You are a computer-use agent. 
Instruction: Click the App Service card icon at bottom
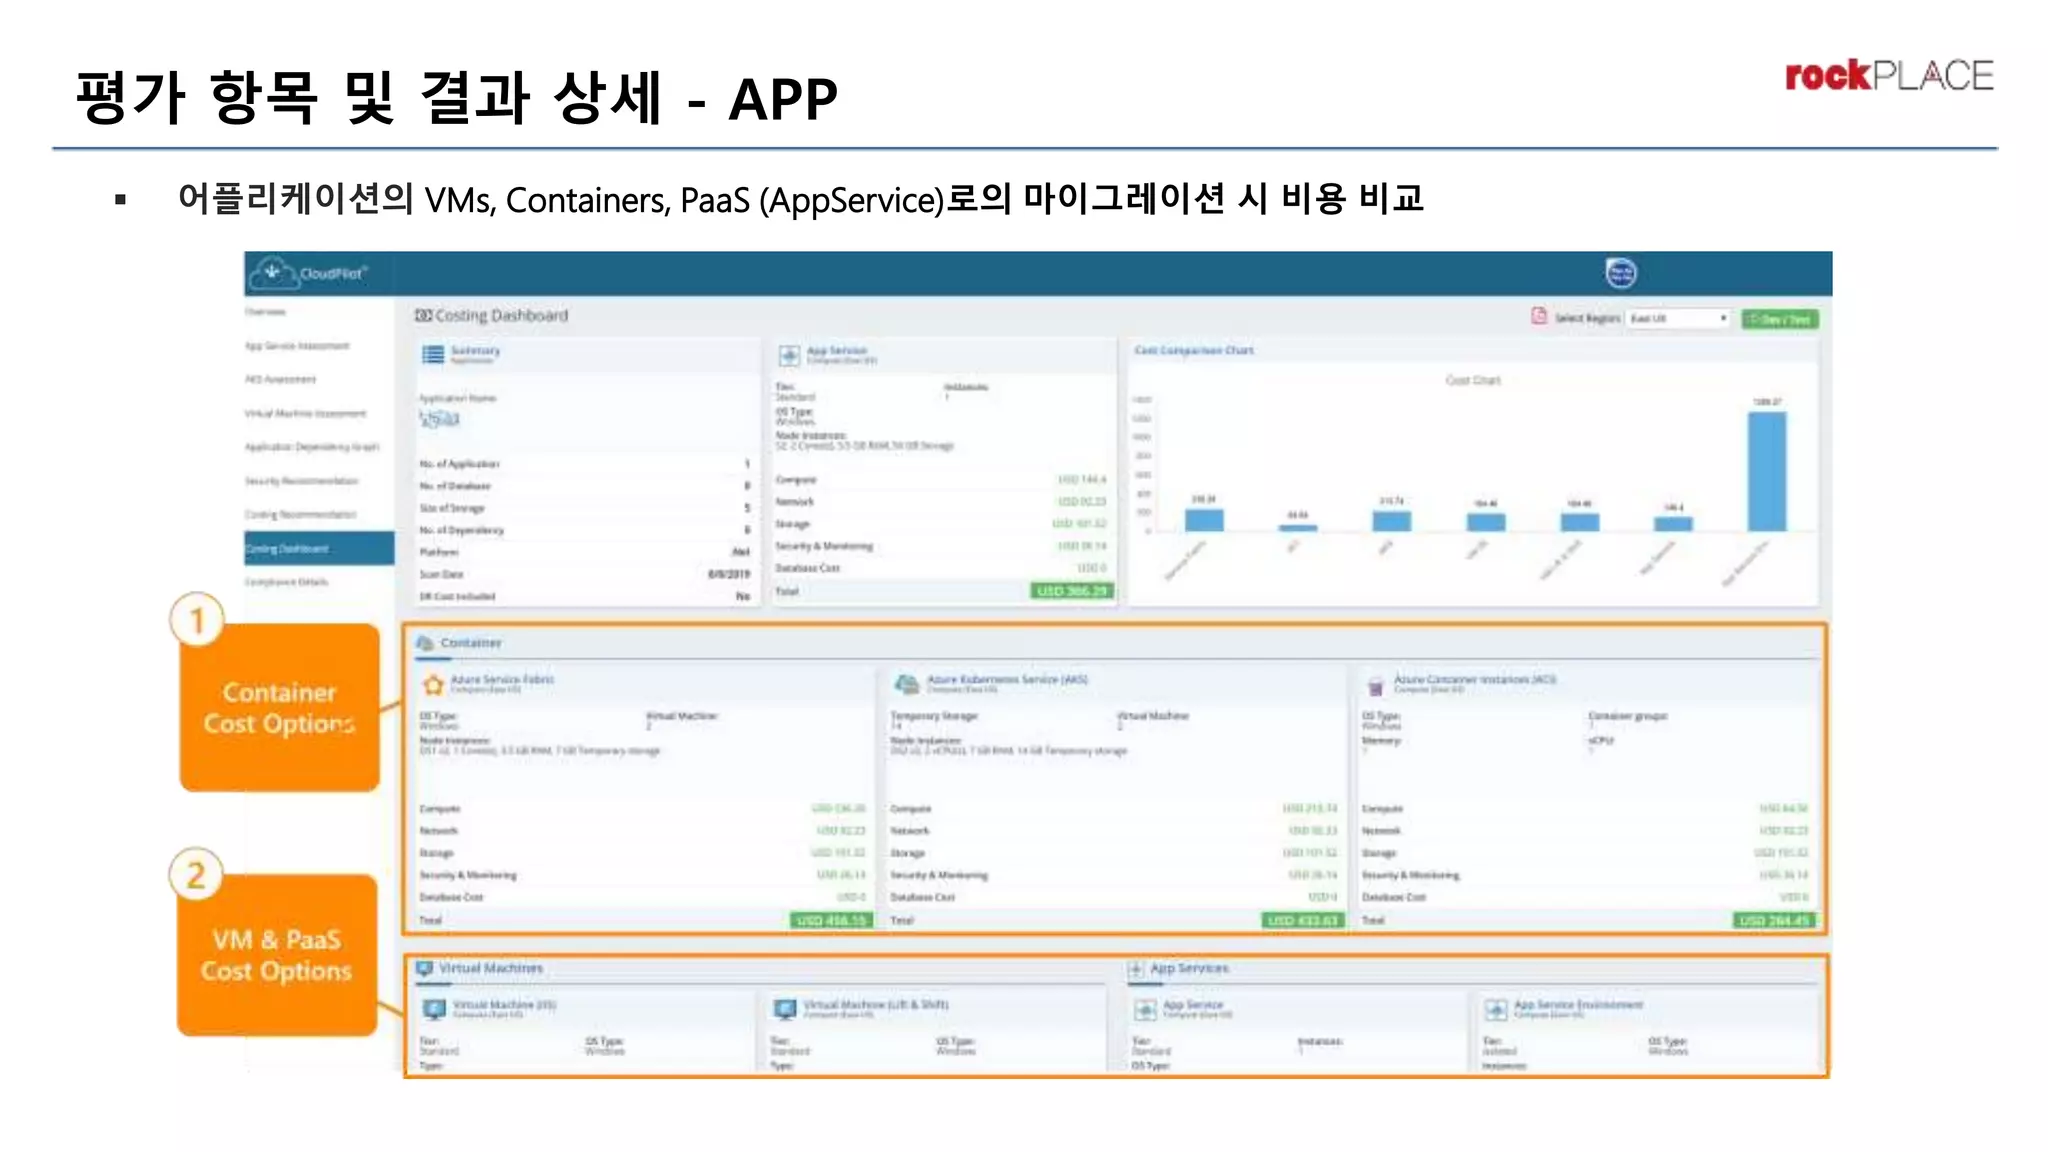[1145, 1010]
